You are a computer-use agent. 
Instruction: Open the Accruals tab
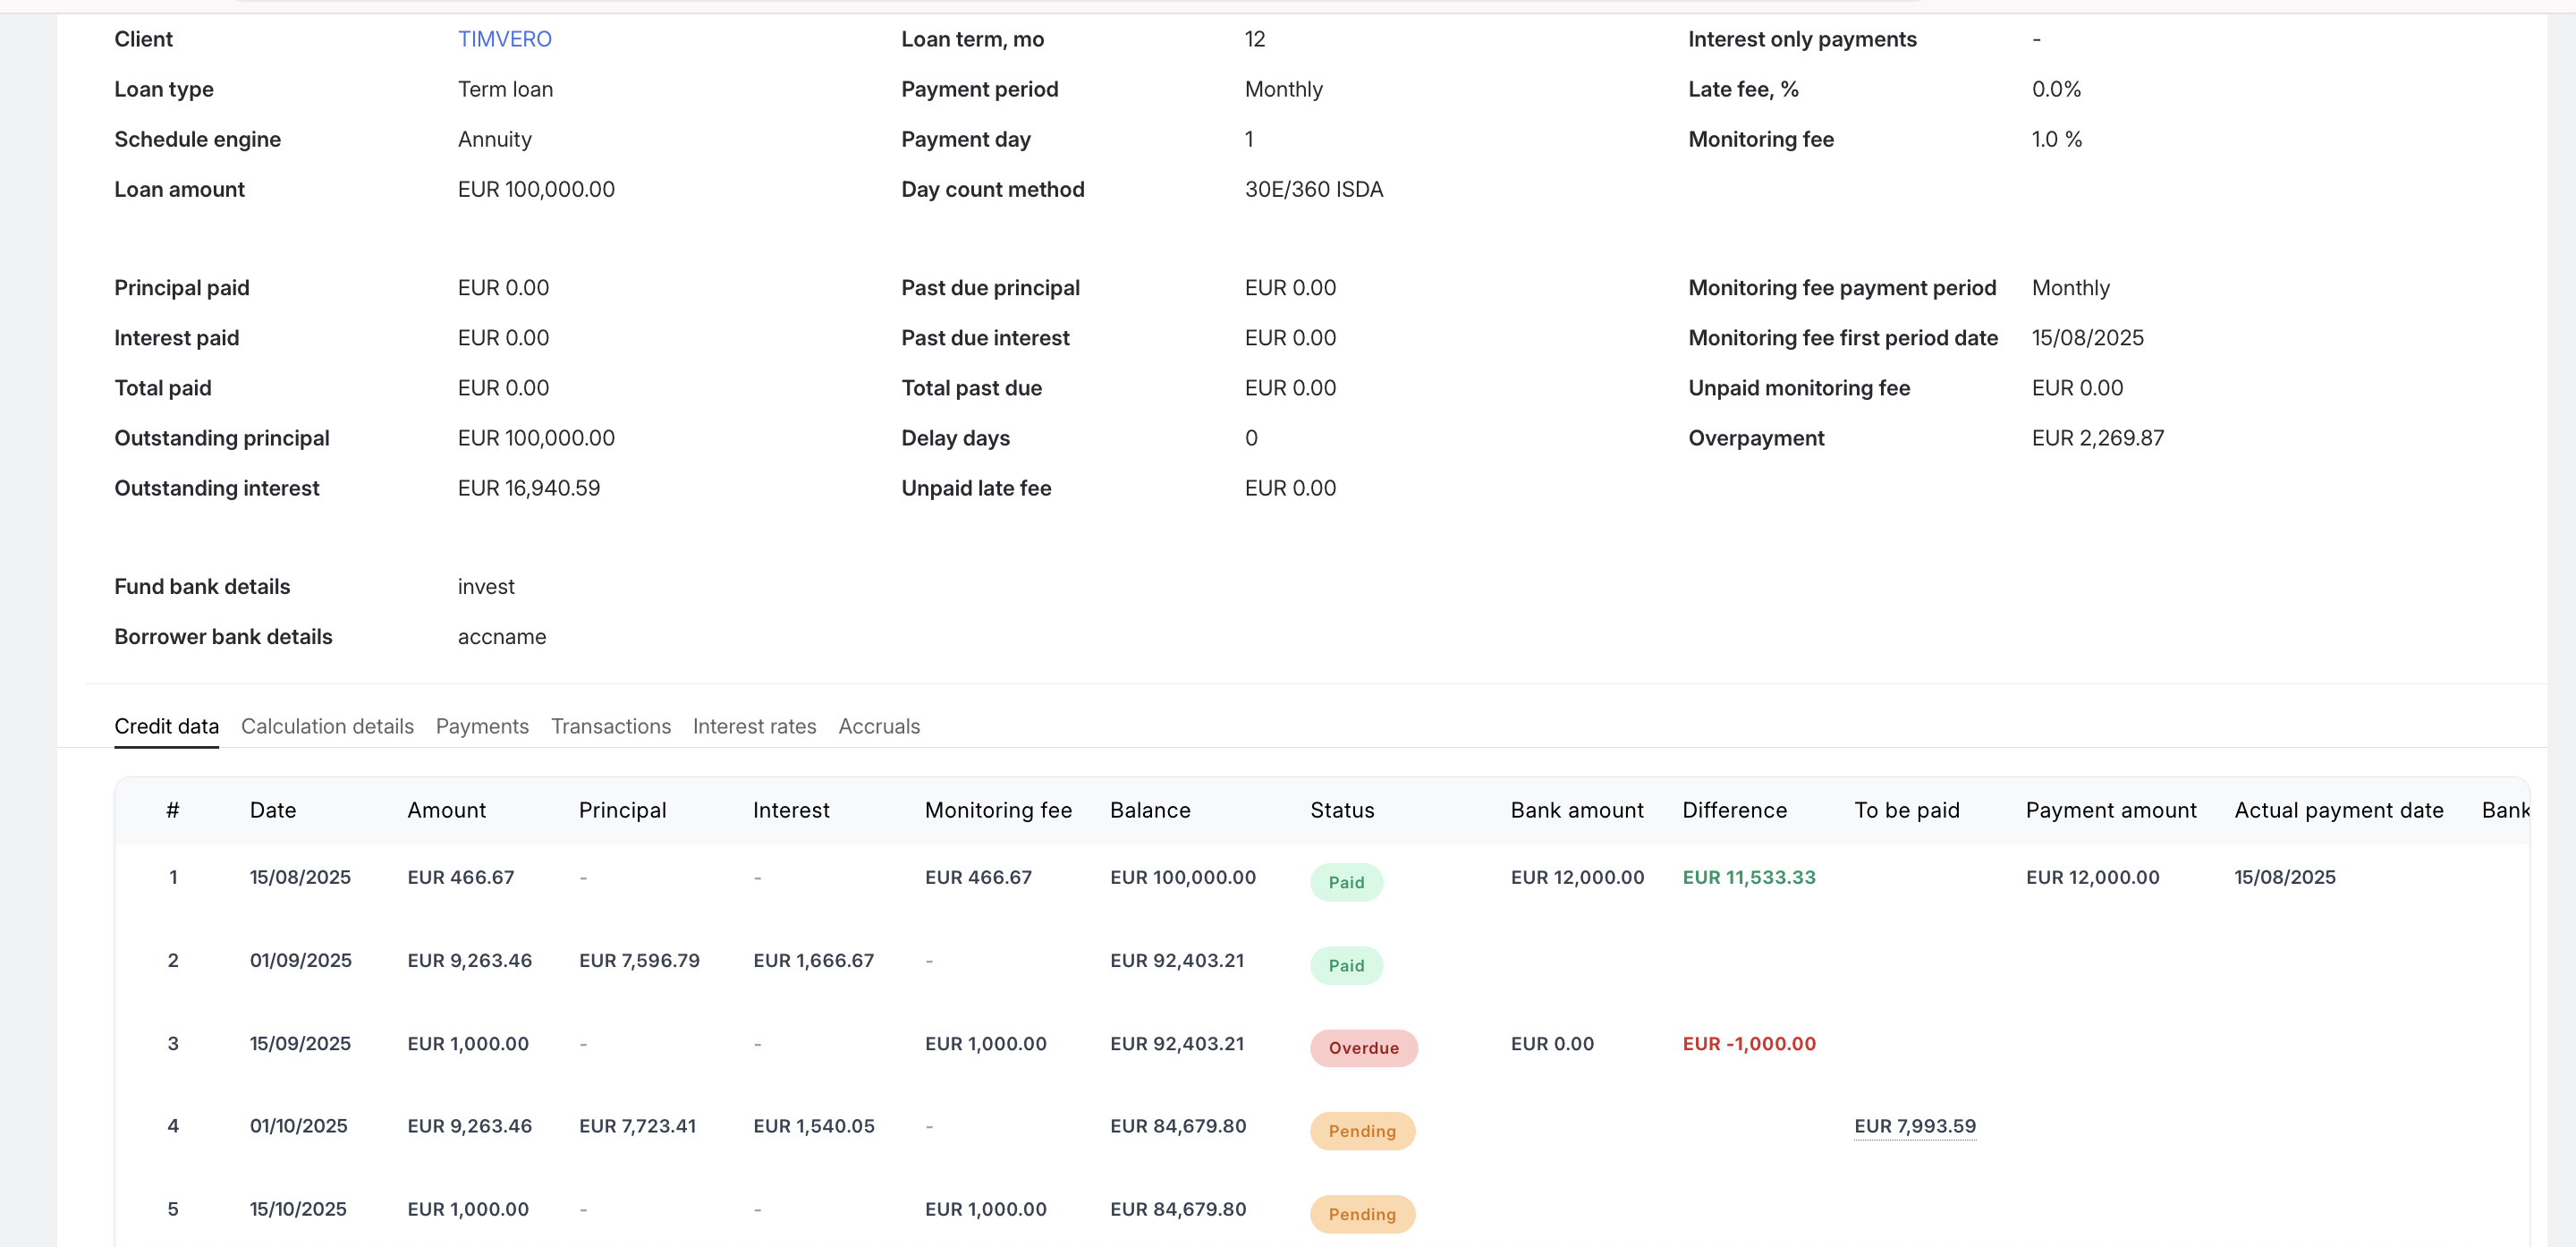(878, 726)
